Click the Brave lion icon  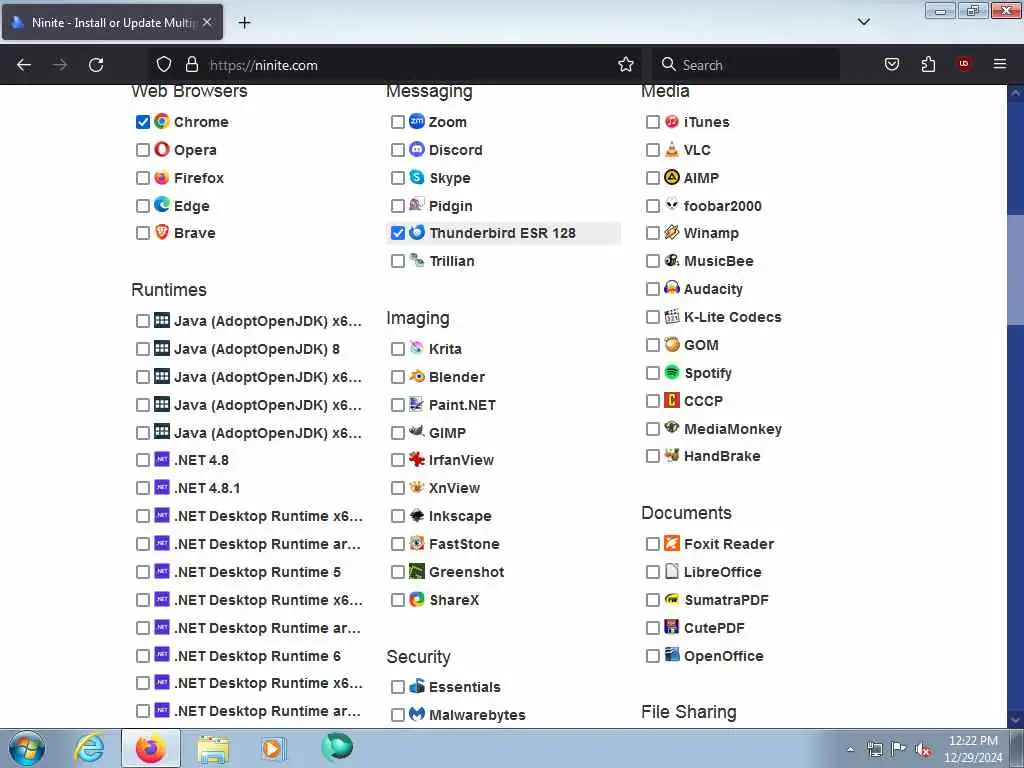point(162,232)
